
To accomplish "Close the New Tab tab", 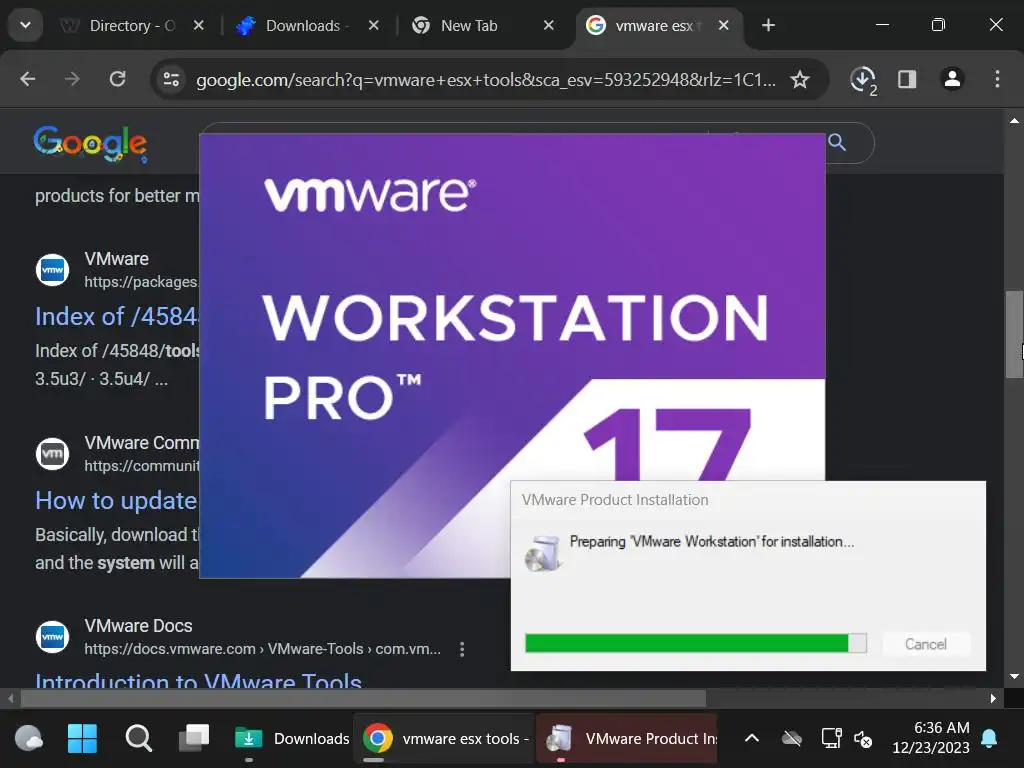I will [x=549, y=25].
